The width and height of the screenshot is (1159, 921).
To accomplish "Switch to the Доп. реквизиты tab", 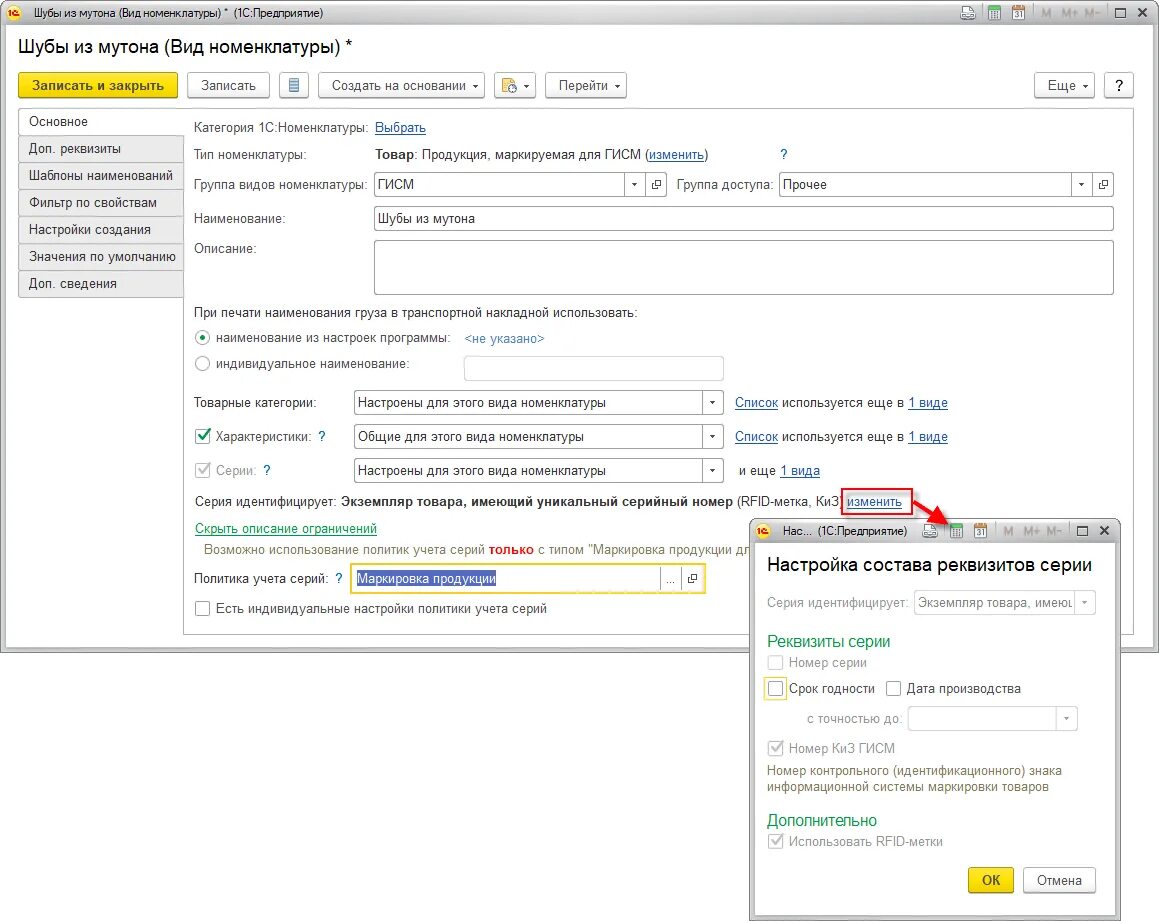I will point(101,149).
